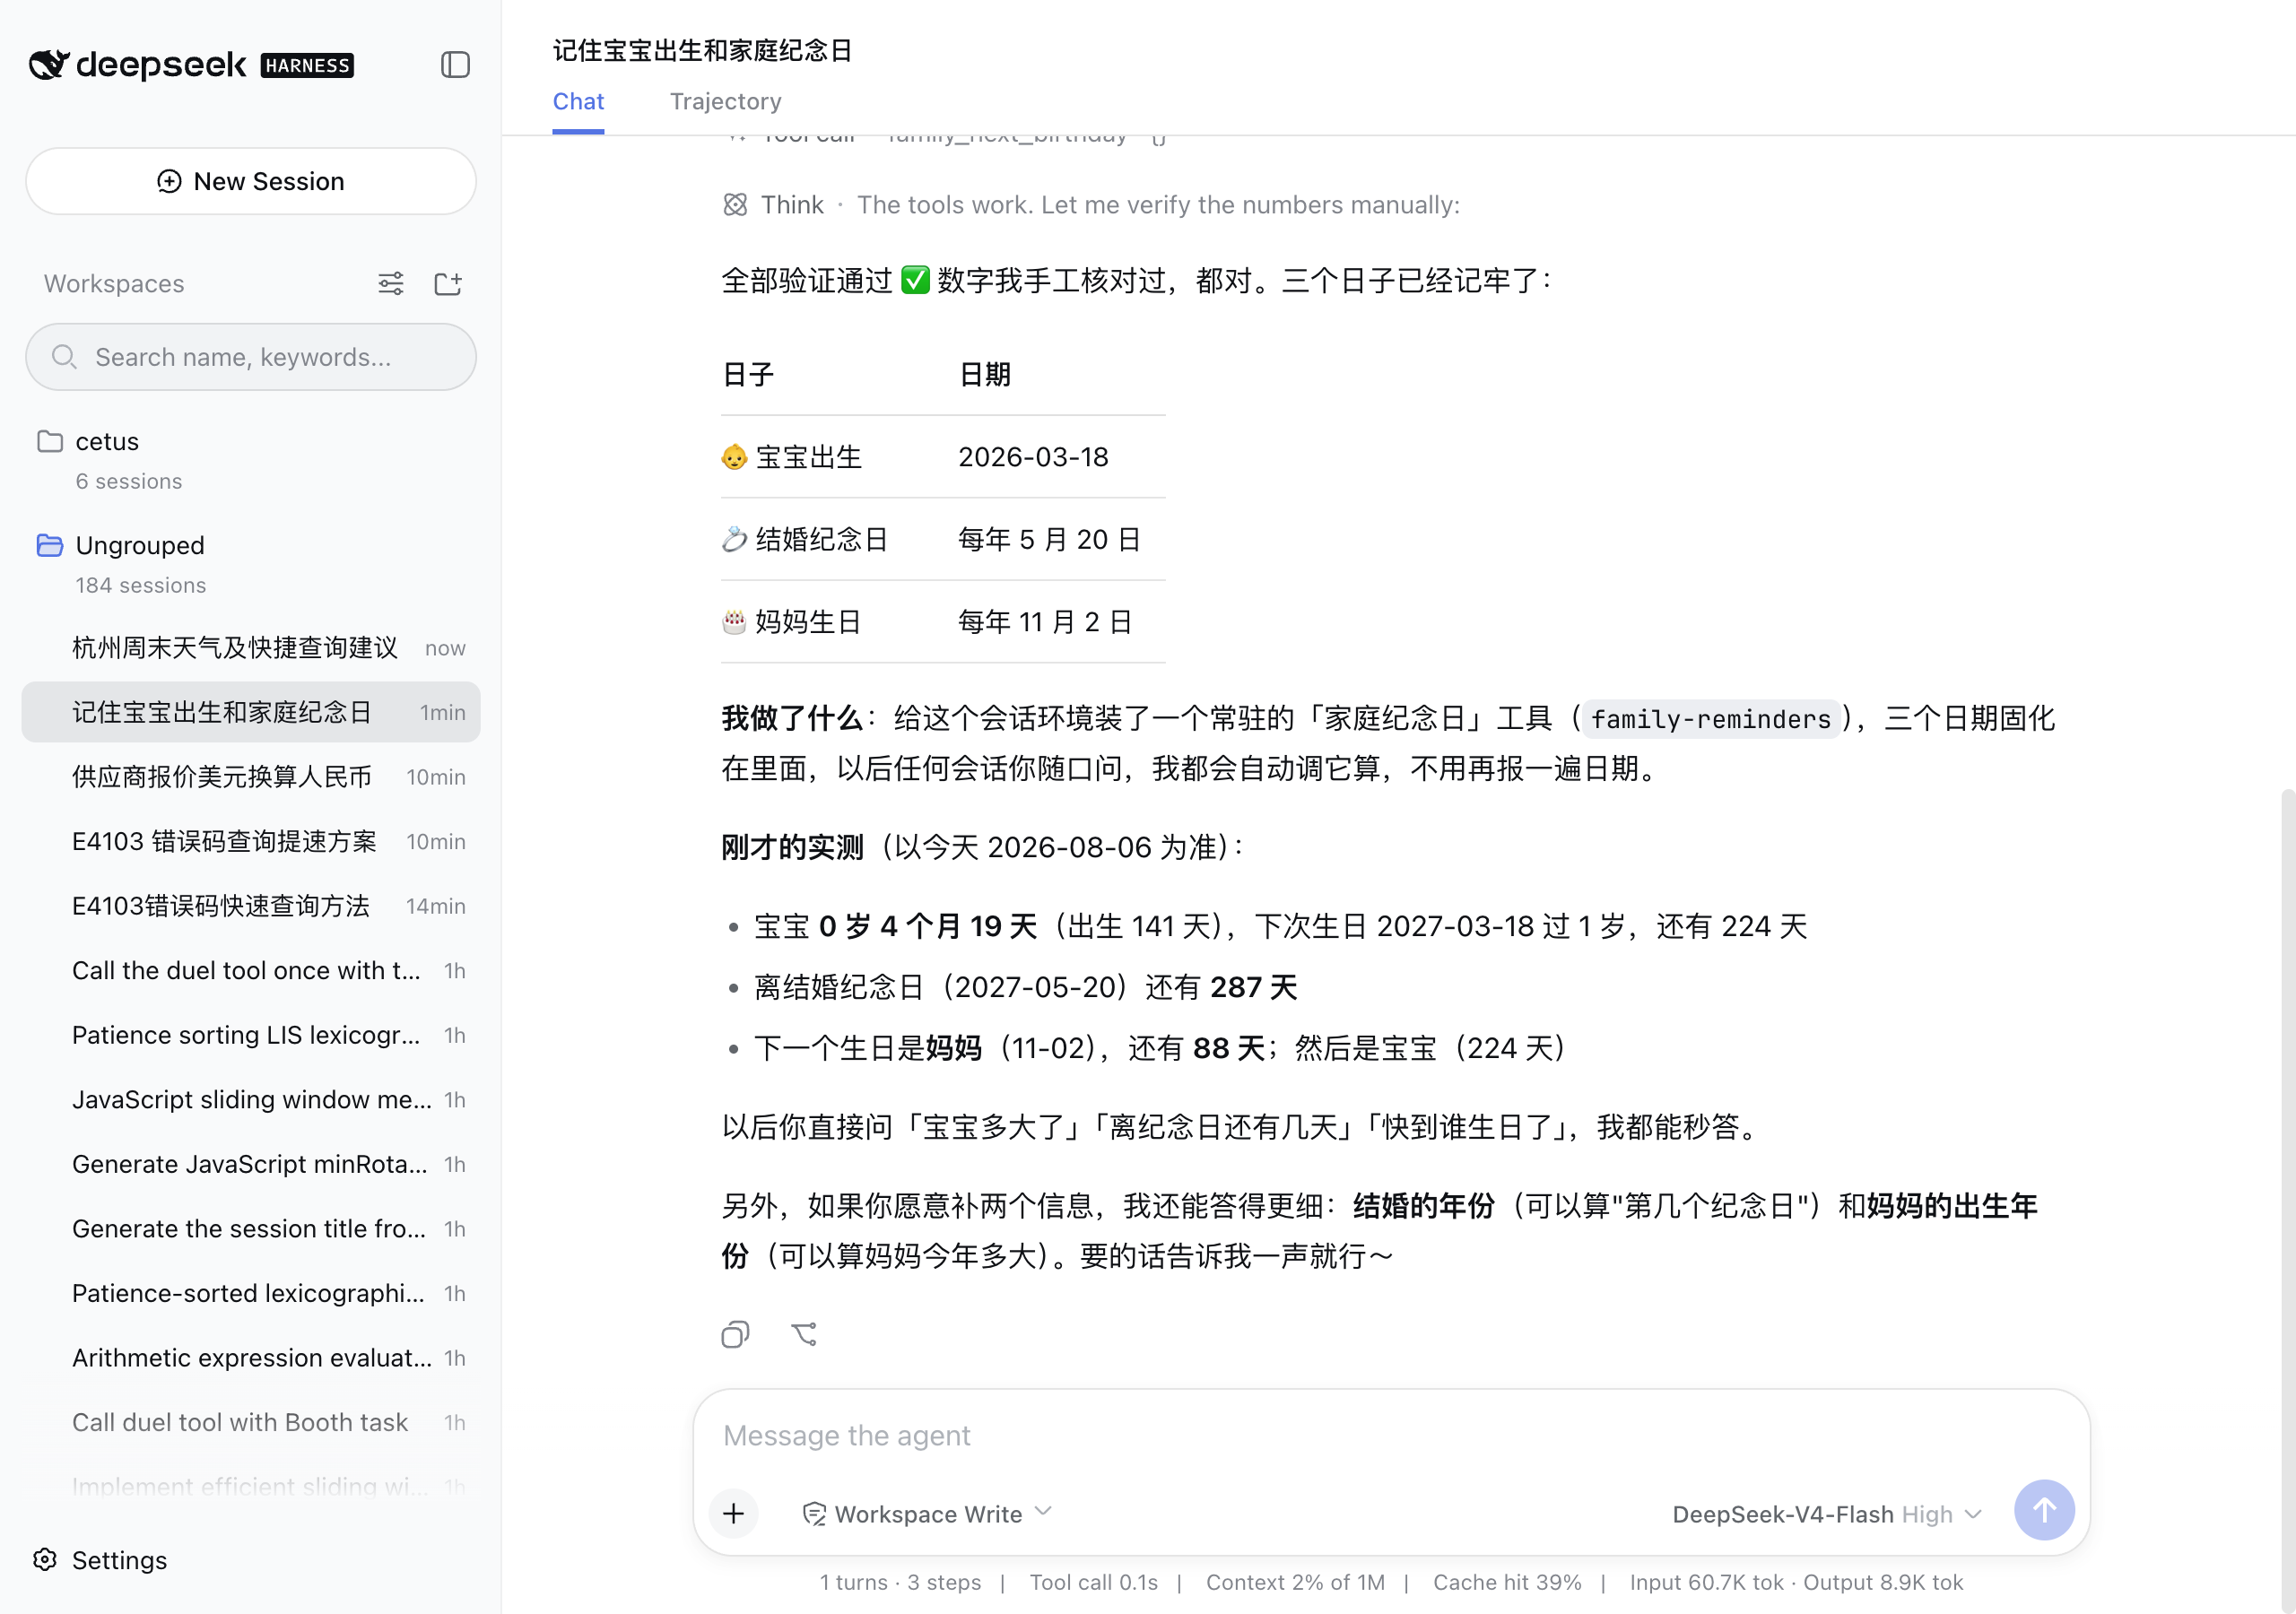
Task: Click table cell 每年 11 月 2 日
Action: pos(1045,622)
